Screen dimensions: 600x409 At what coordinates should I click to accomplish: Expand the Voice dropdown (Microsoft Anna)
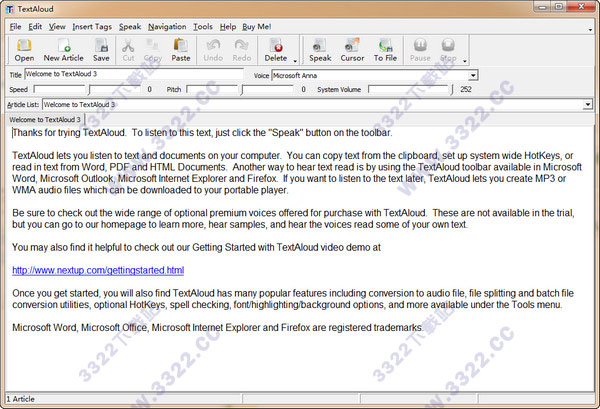click(x=473, y=75)
